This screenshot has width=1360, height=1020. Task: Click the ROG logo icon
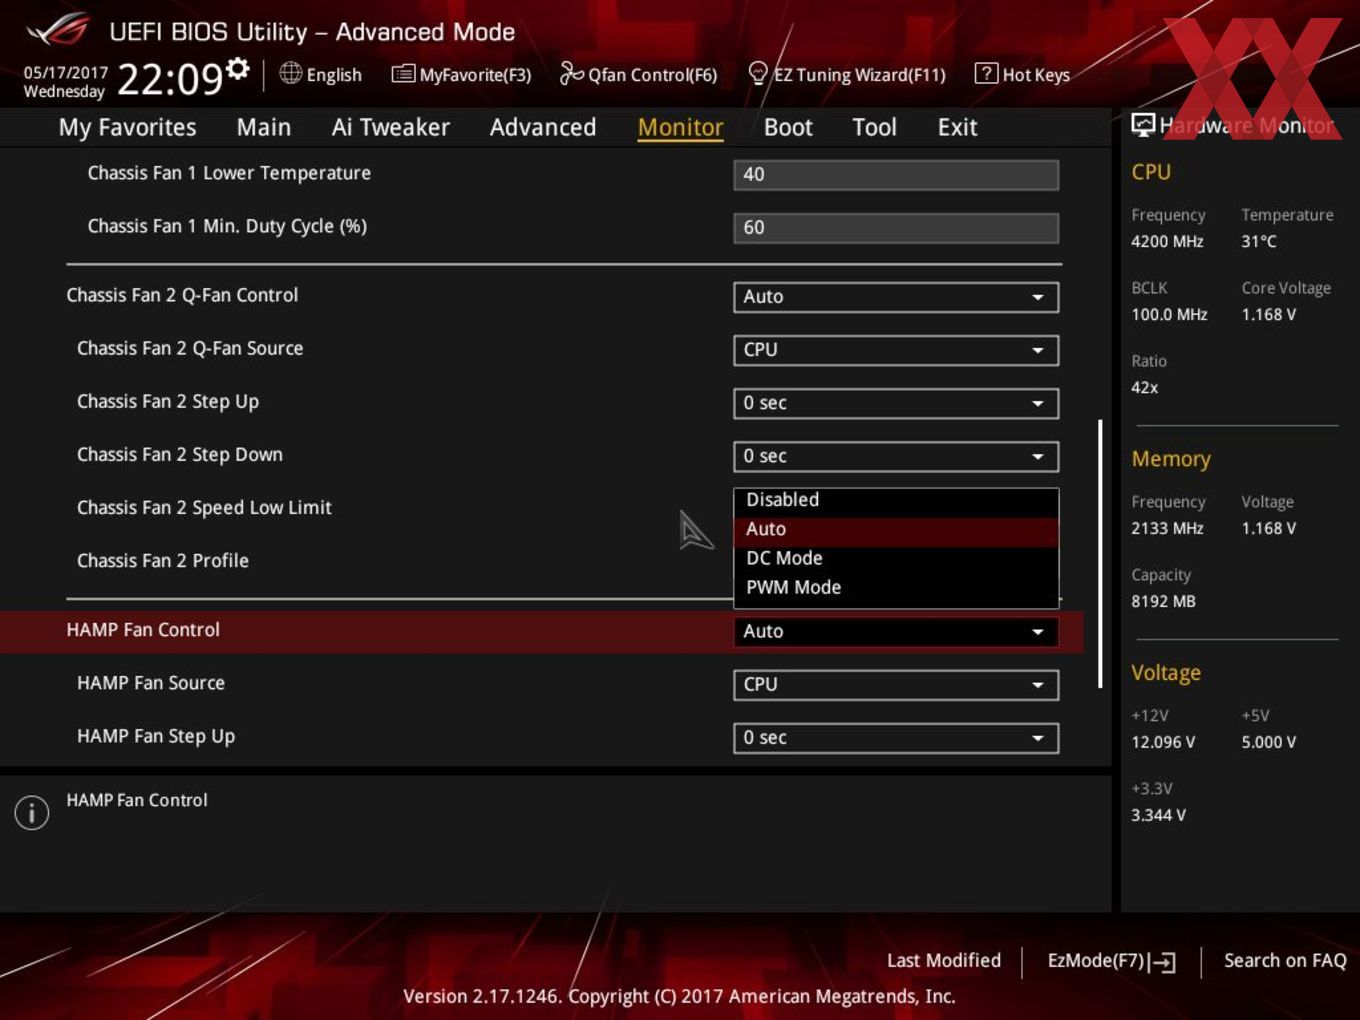tap(57, 31)
